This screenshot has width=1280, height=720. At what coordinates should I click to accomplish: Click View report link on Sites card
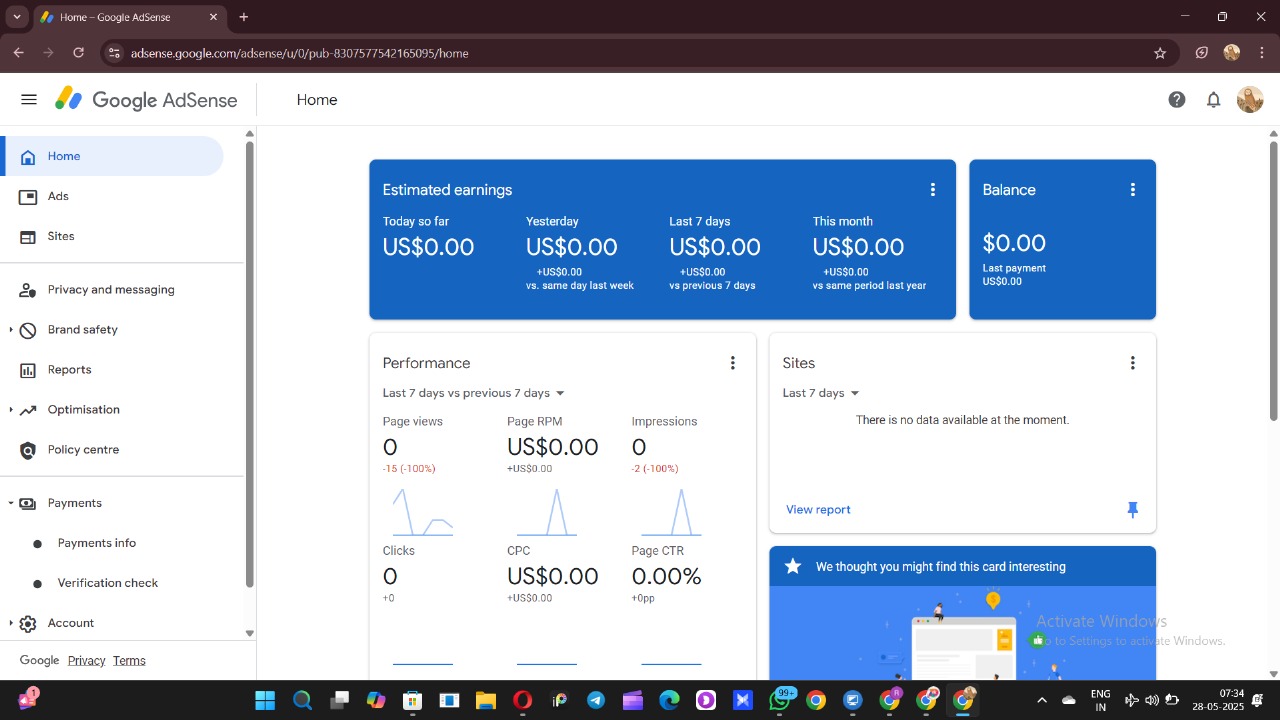tap(818, 509)
